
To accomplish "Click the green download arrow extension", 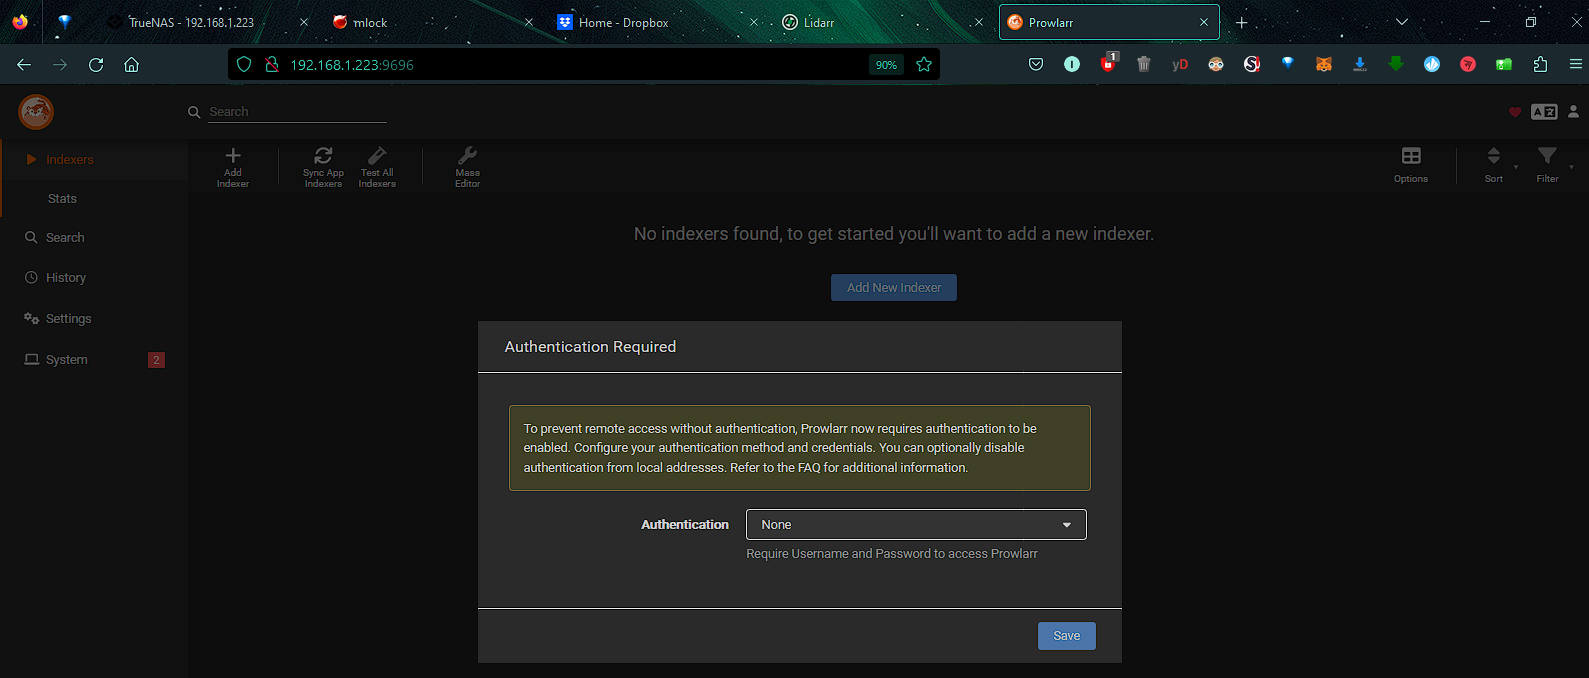I will click(x=1396, y=65).
